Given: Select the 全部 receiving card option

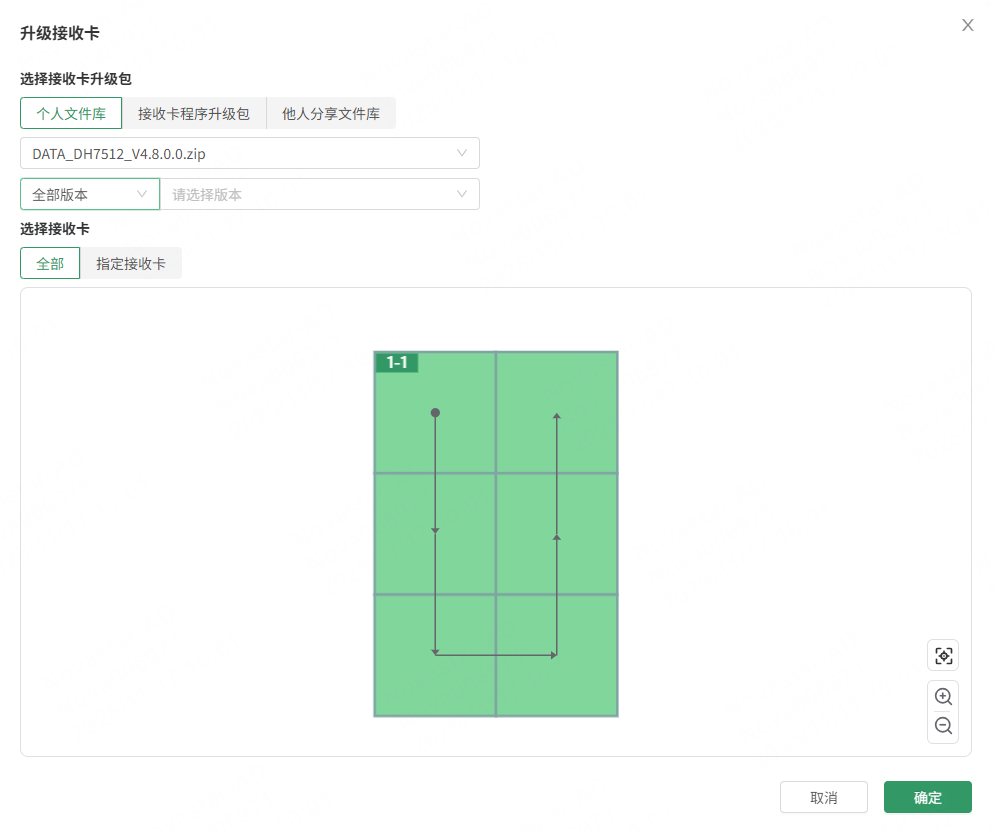Looking at the screenshot, I should click(x=50, y=264).
